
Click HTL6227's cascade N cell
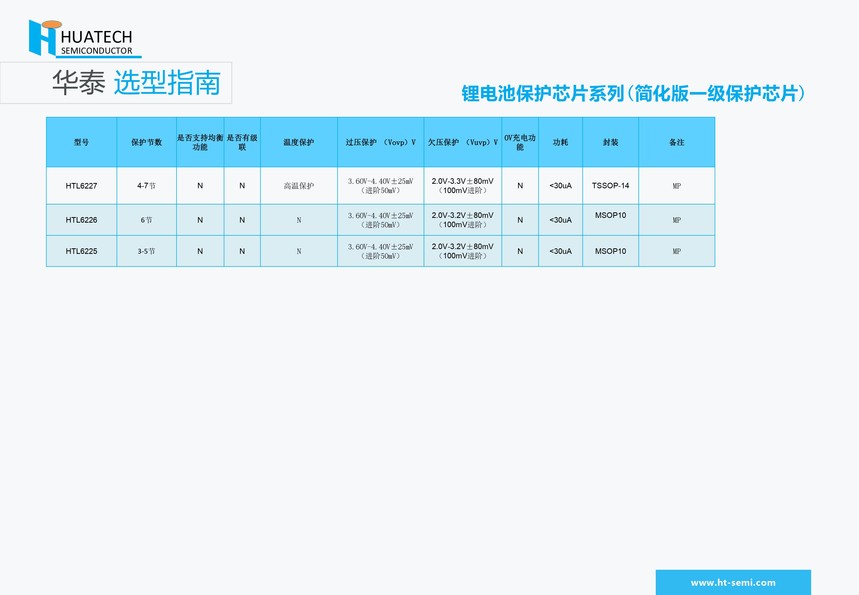pos(242,186)
